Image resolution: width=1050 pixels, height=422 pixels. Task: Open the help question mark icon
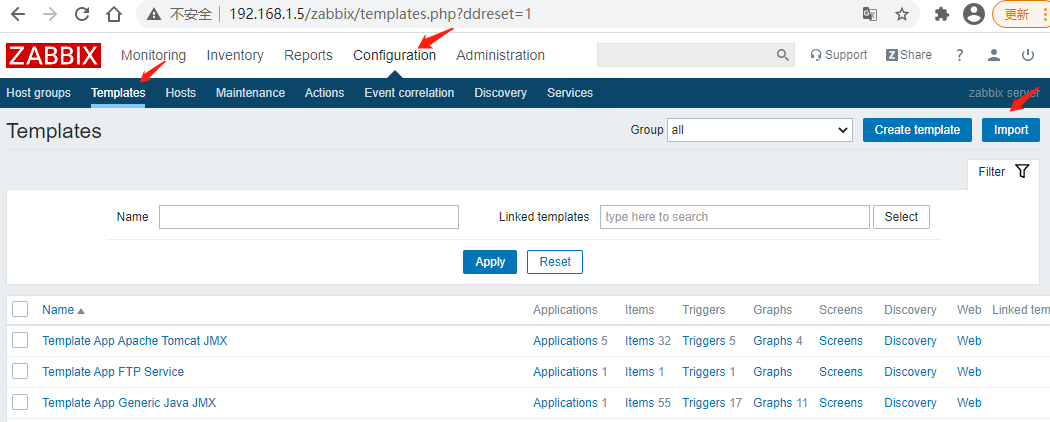point(960,55)
